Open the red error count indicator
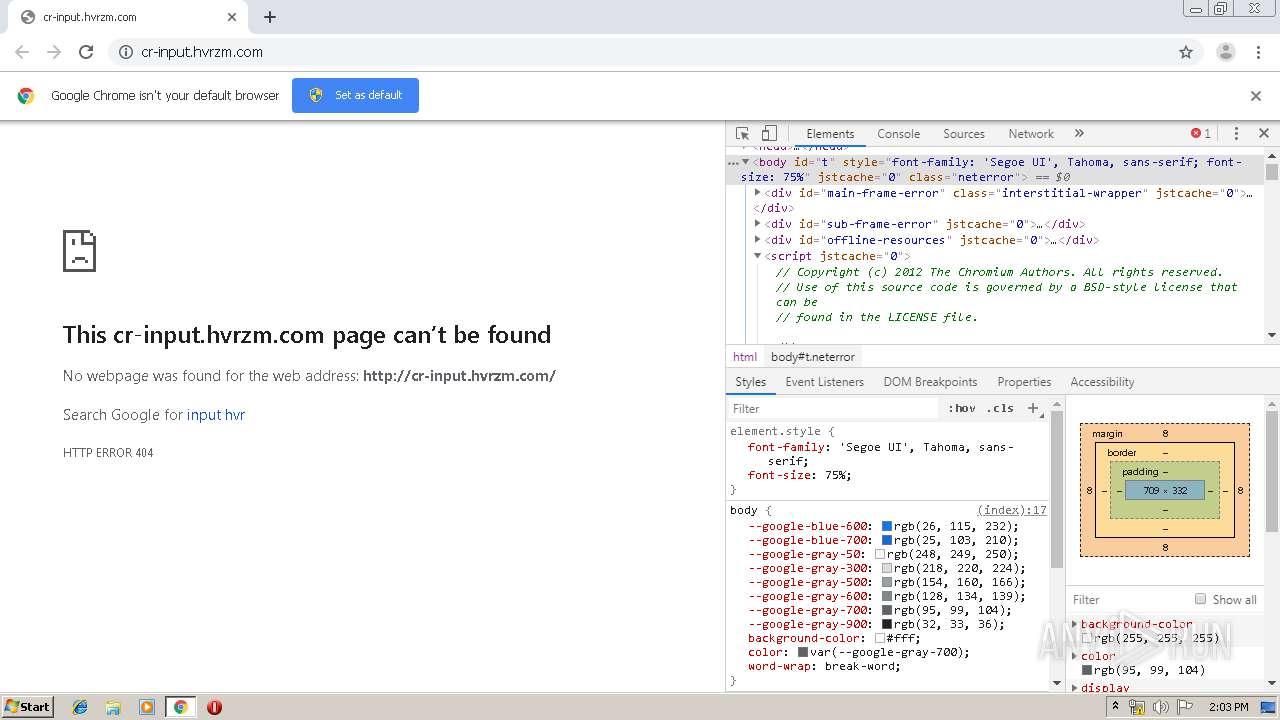Viewport: 1280px width, 720px height. click(1201, 133)
